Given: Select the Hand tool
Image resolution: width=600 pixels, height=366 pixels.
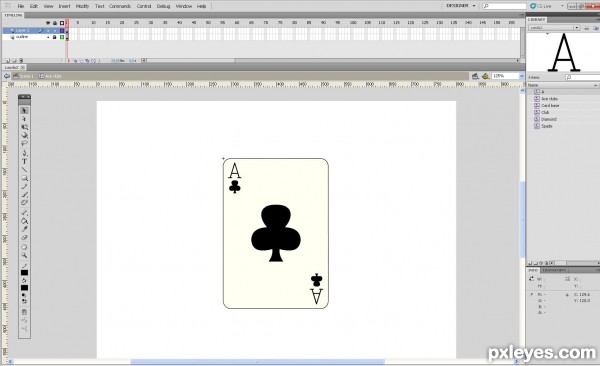Looking at the screenshot, I should tap(24, 247).
